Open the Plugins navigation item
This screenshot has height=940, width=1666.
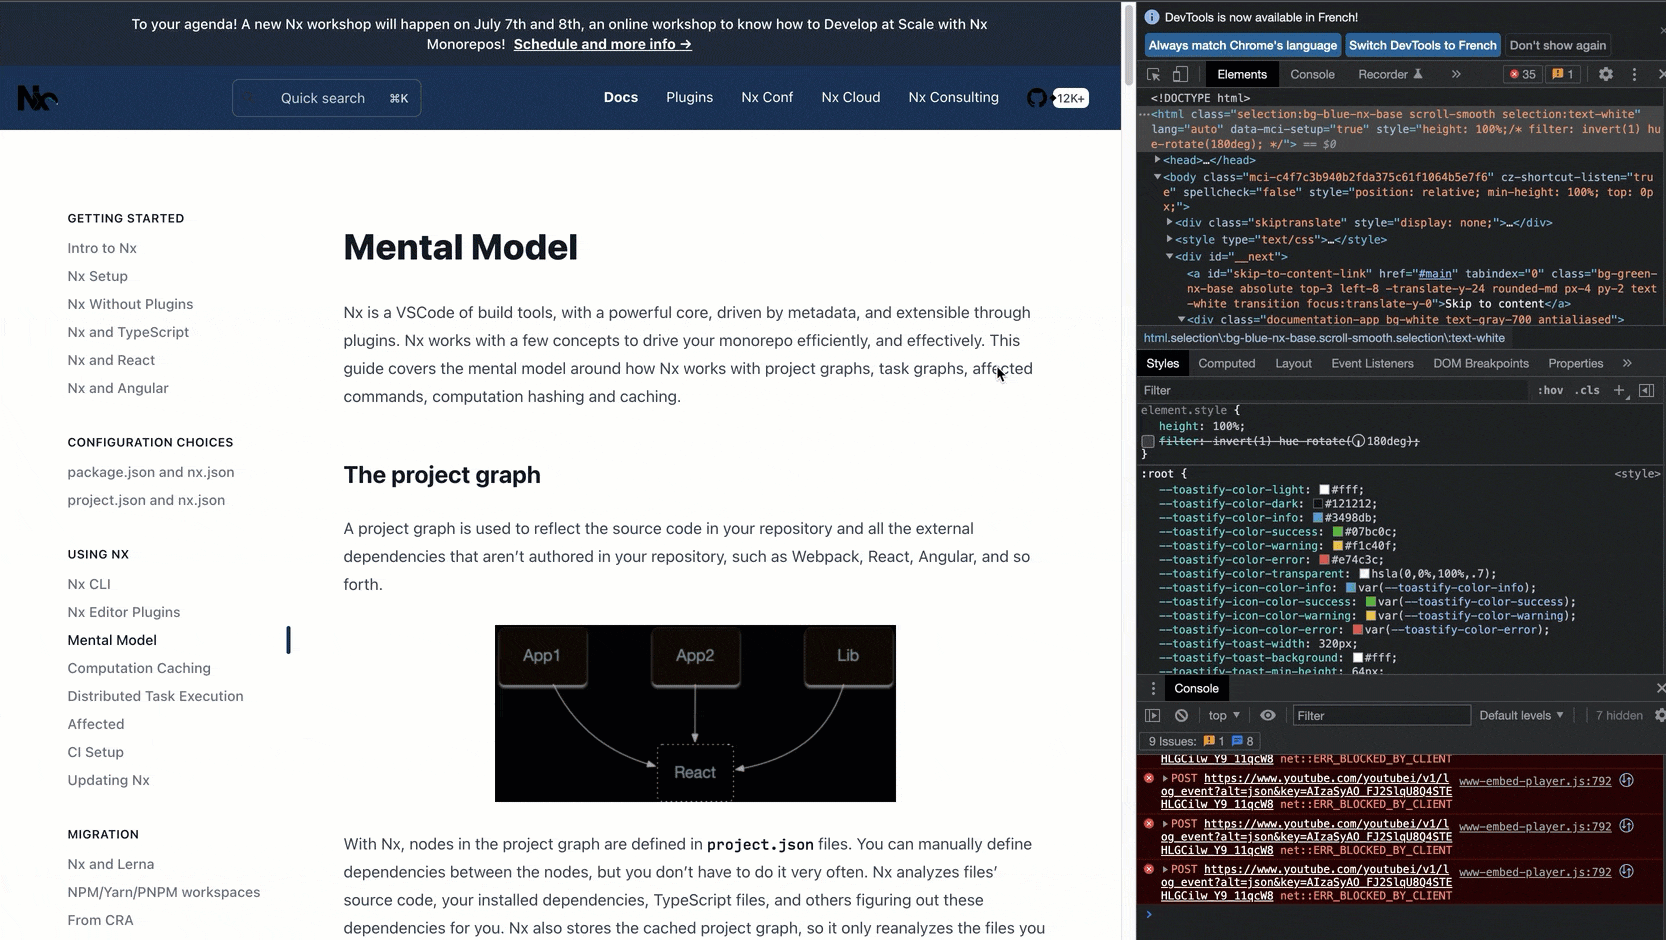[689, 98]
